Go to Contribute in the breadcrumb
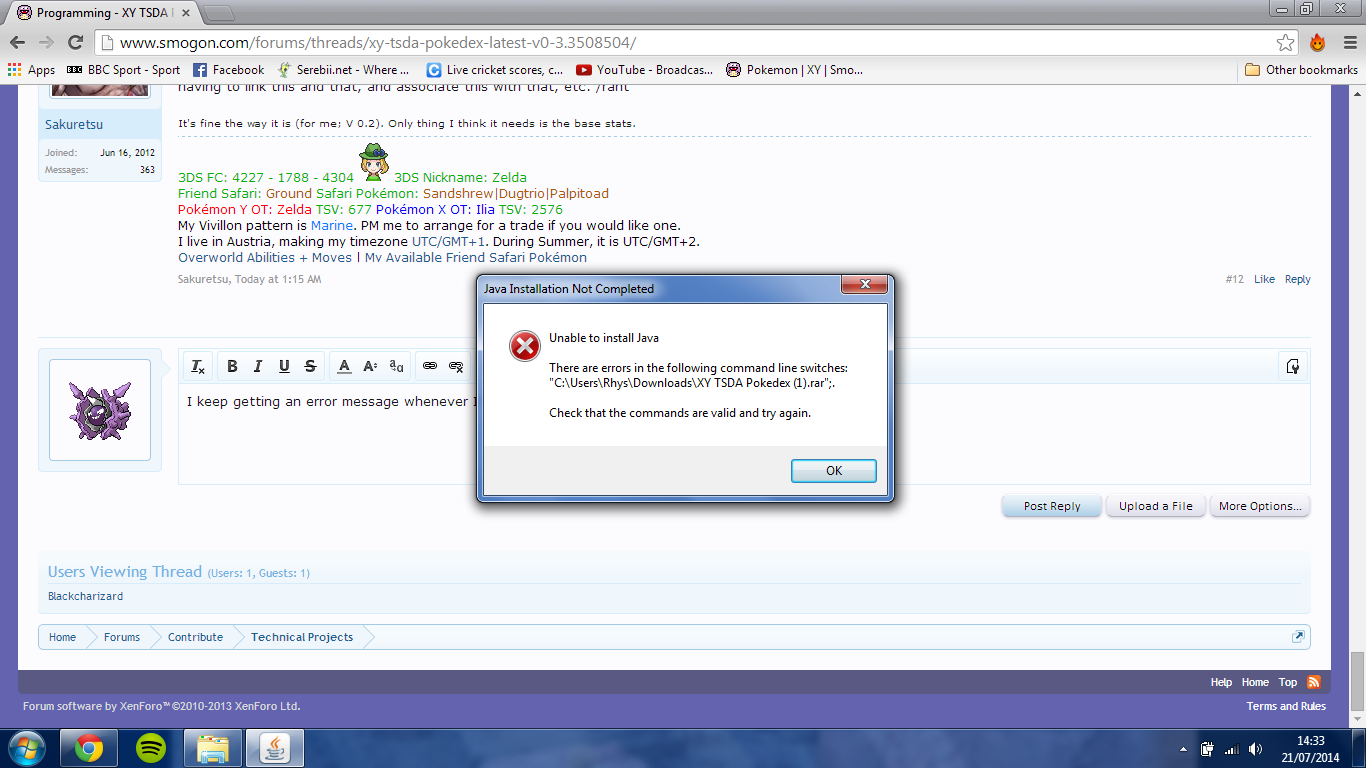The image size is (1366, 768). coord(195,637)
